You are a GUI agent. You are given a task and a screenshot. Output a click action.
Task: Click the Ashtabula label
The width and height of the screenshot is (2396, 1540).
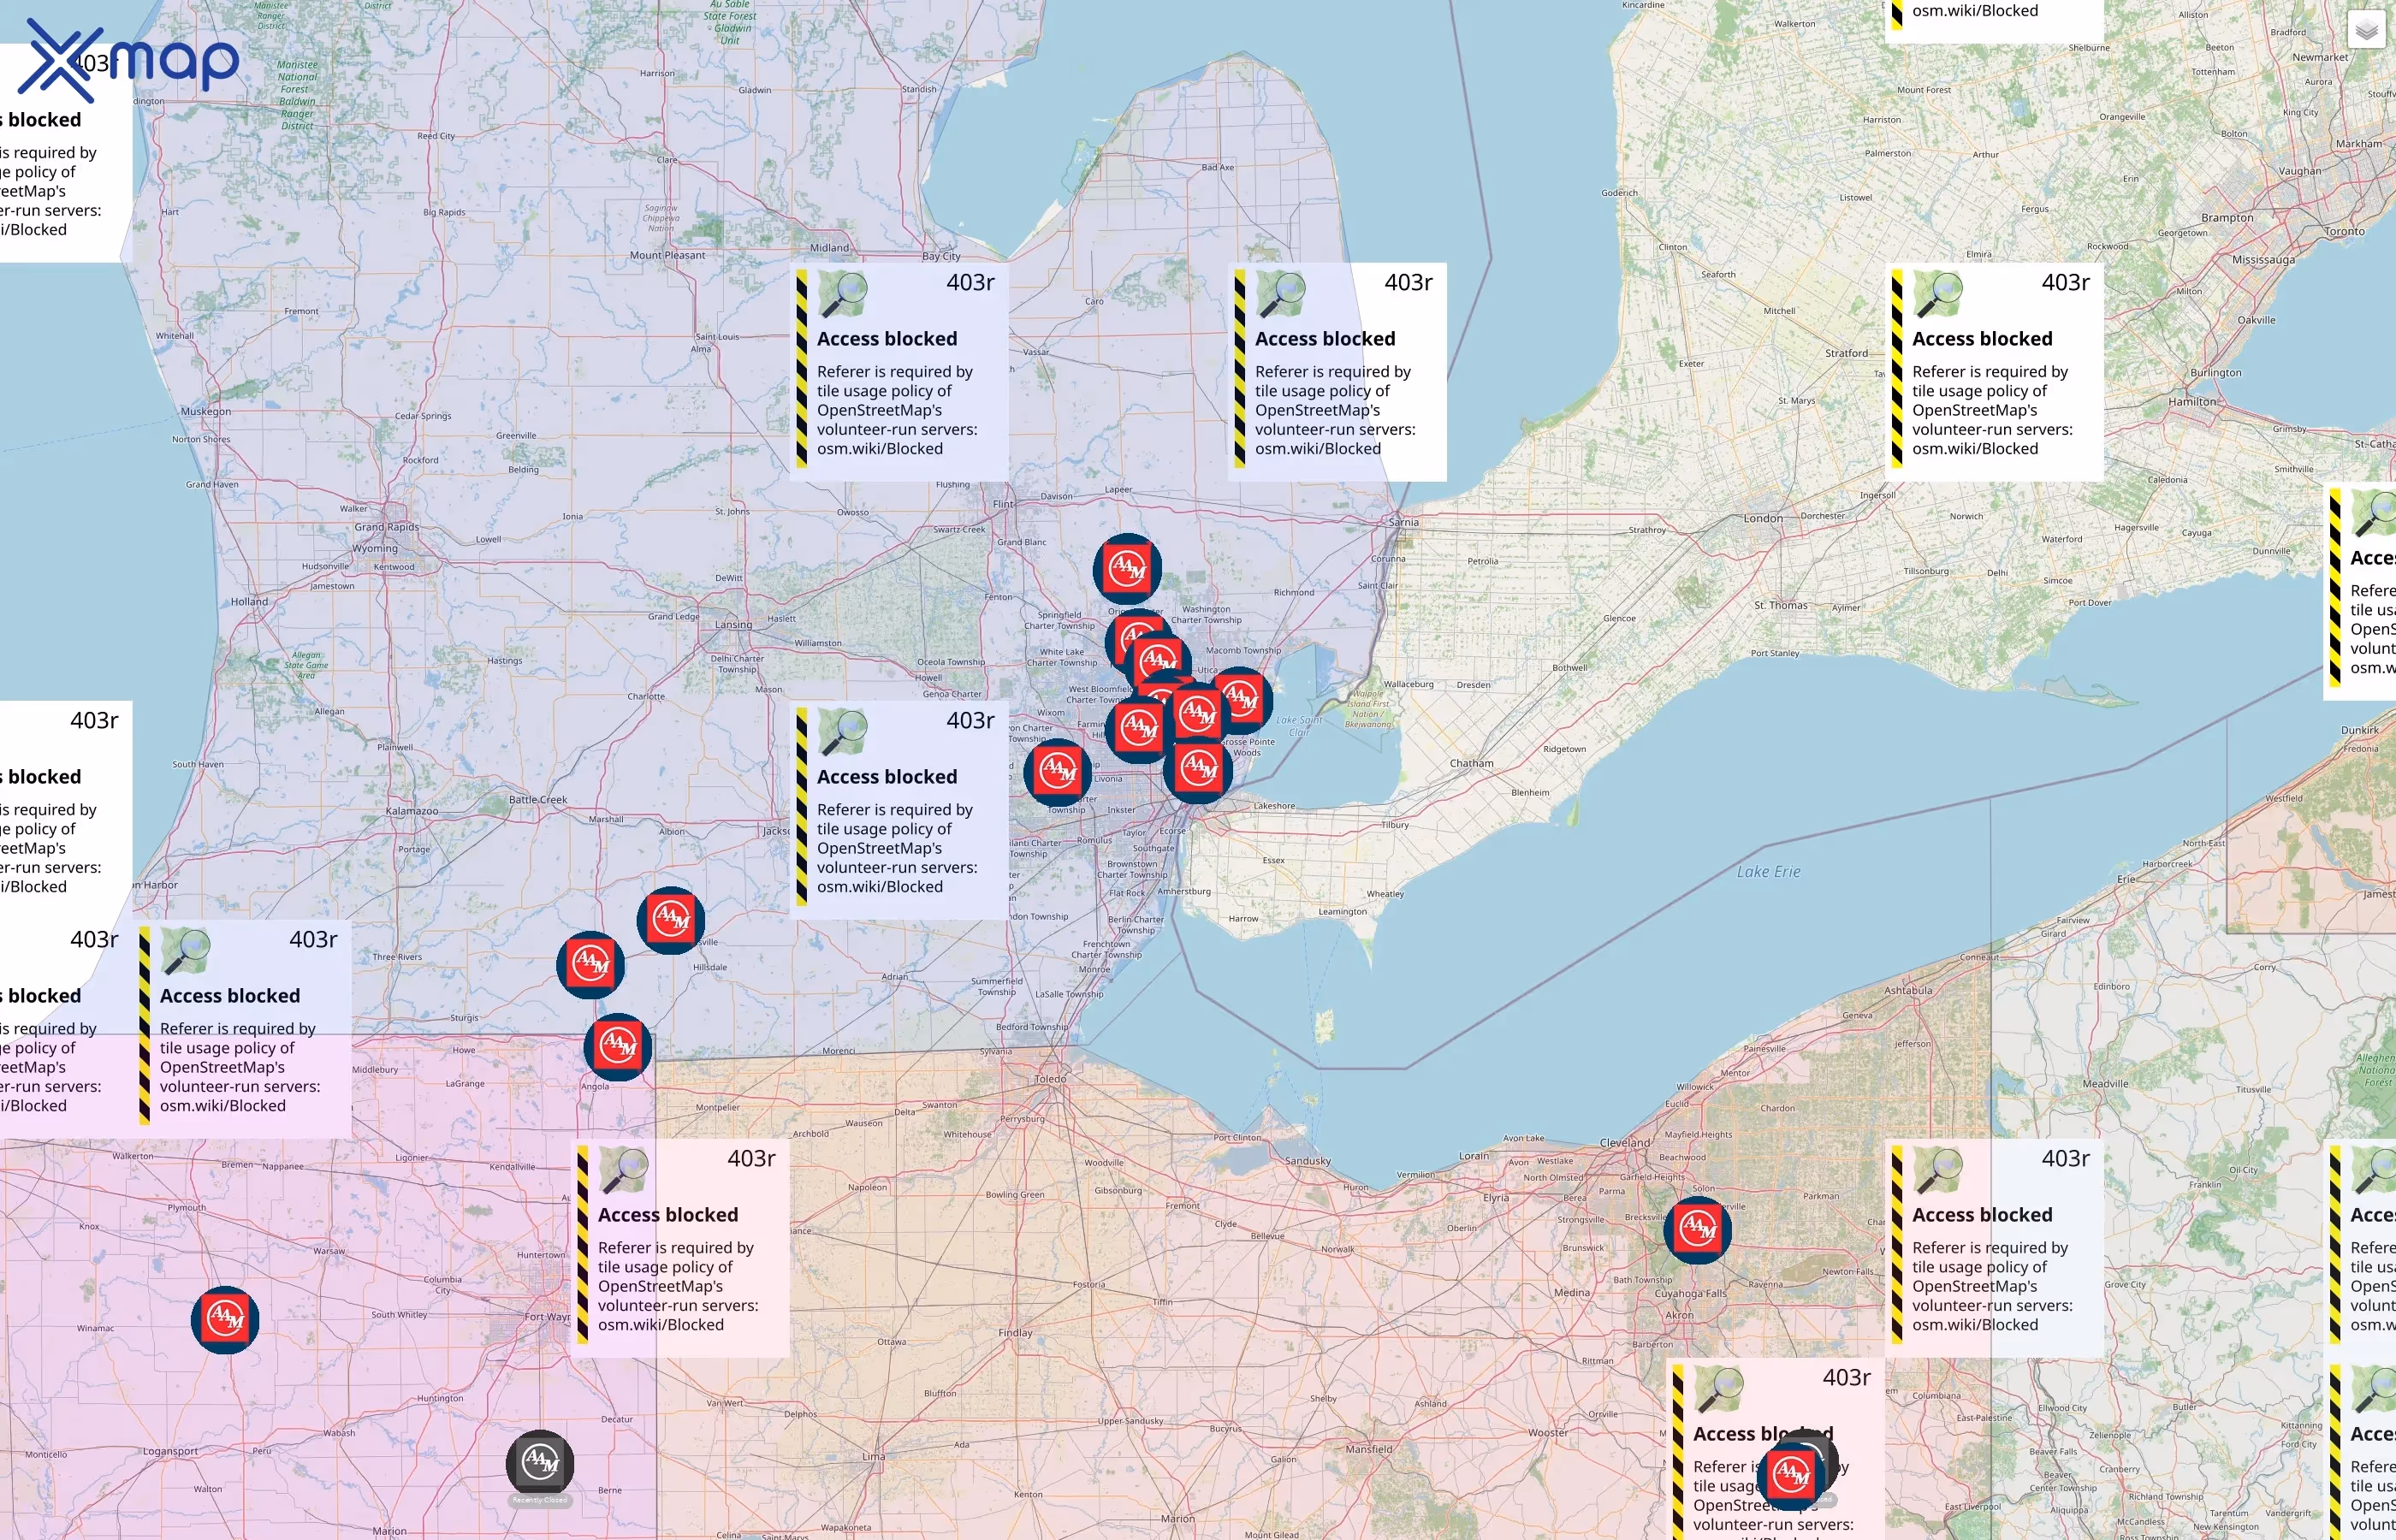click(x=1908, y=991)
